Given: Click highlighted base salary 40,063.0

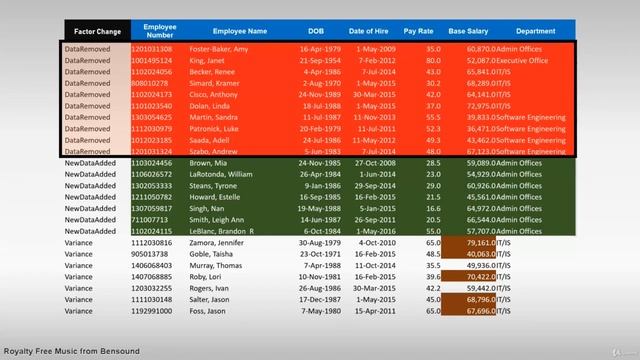Looking at the screenshot, I should [x=469, y=253].
